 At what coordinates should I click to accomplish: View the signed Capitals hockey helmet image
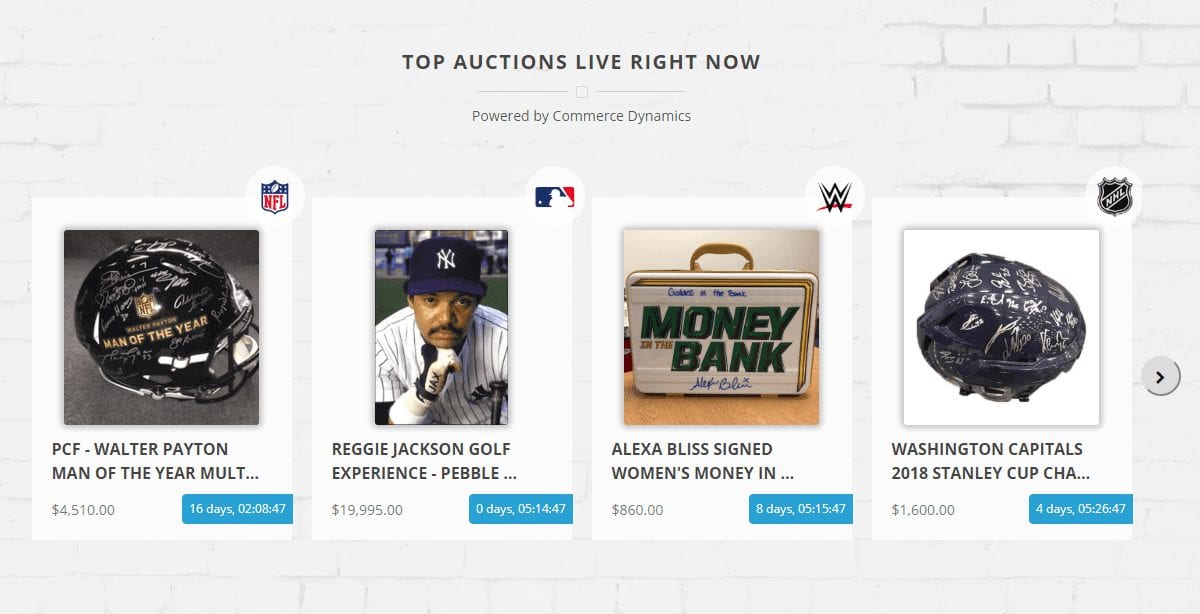click(1002, 328)
